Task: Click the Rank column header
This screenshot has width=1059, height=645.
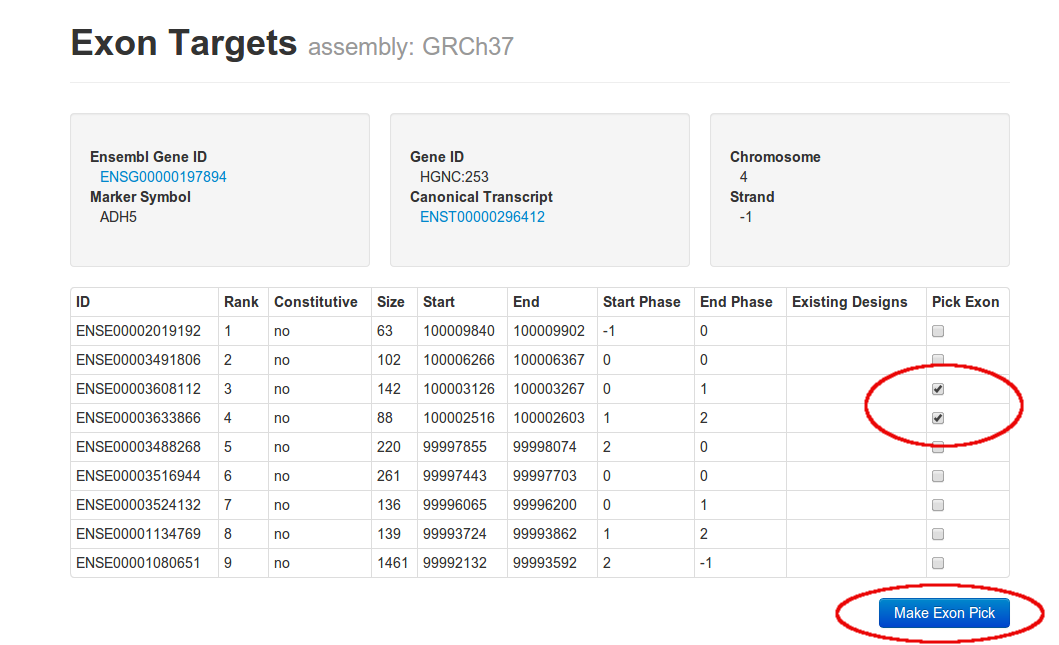Action: tap(241, 302)
